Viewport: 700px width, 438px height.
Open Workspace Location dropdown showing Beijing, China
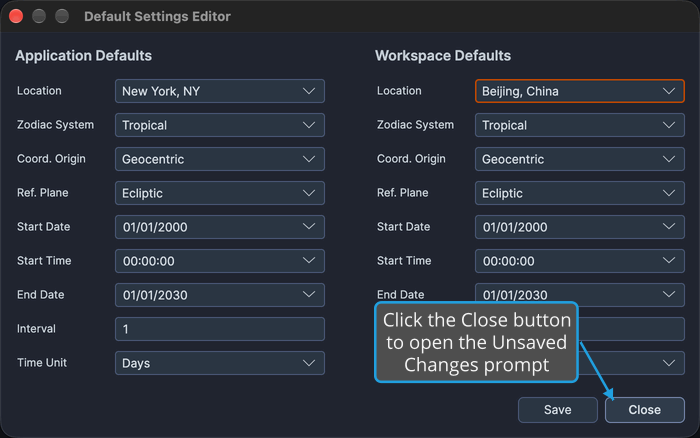point(579,91)
